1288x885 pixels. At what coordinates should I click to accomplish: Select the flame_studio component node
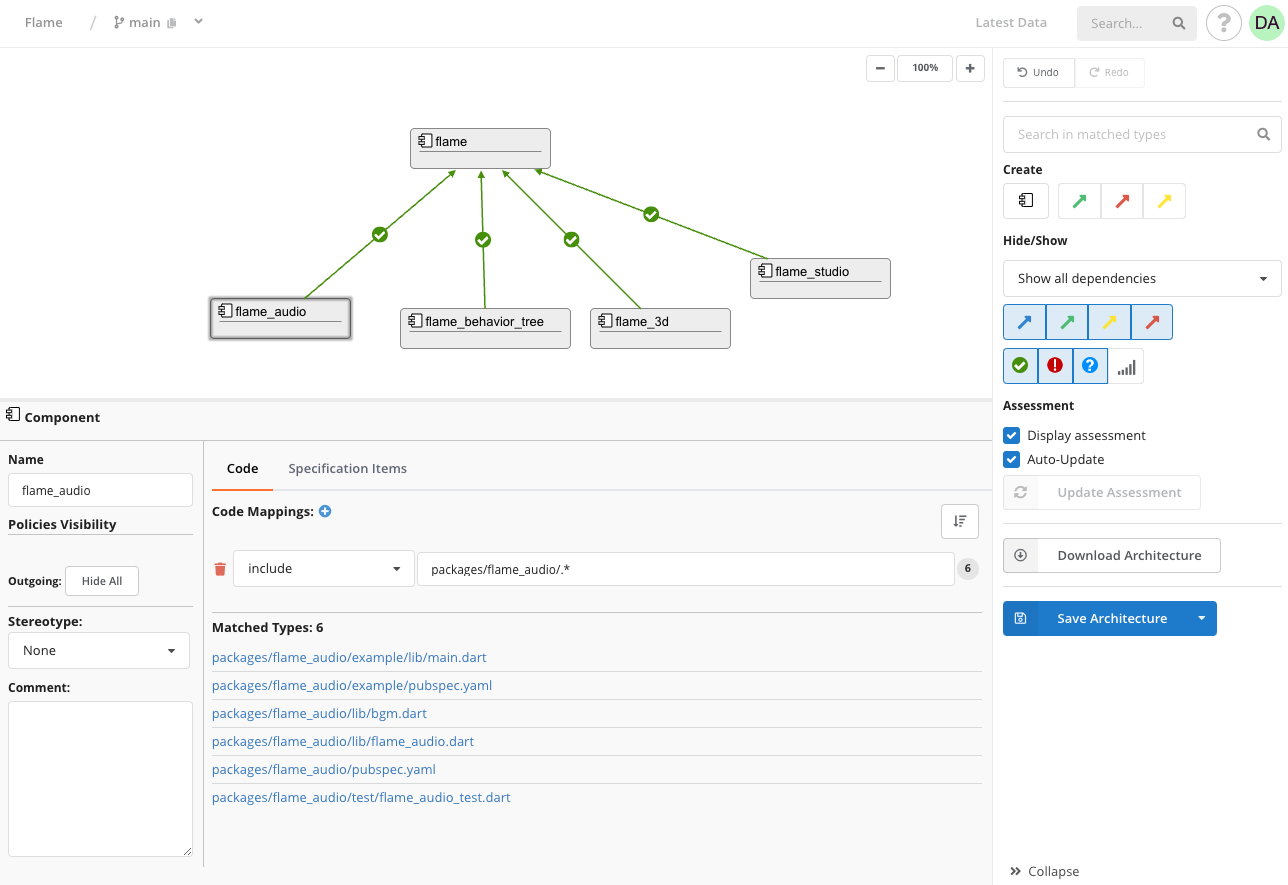coord(820,278)
